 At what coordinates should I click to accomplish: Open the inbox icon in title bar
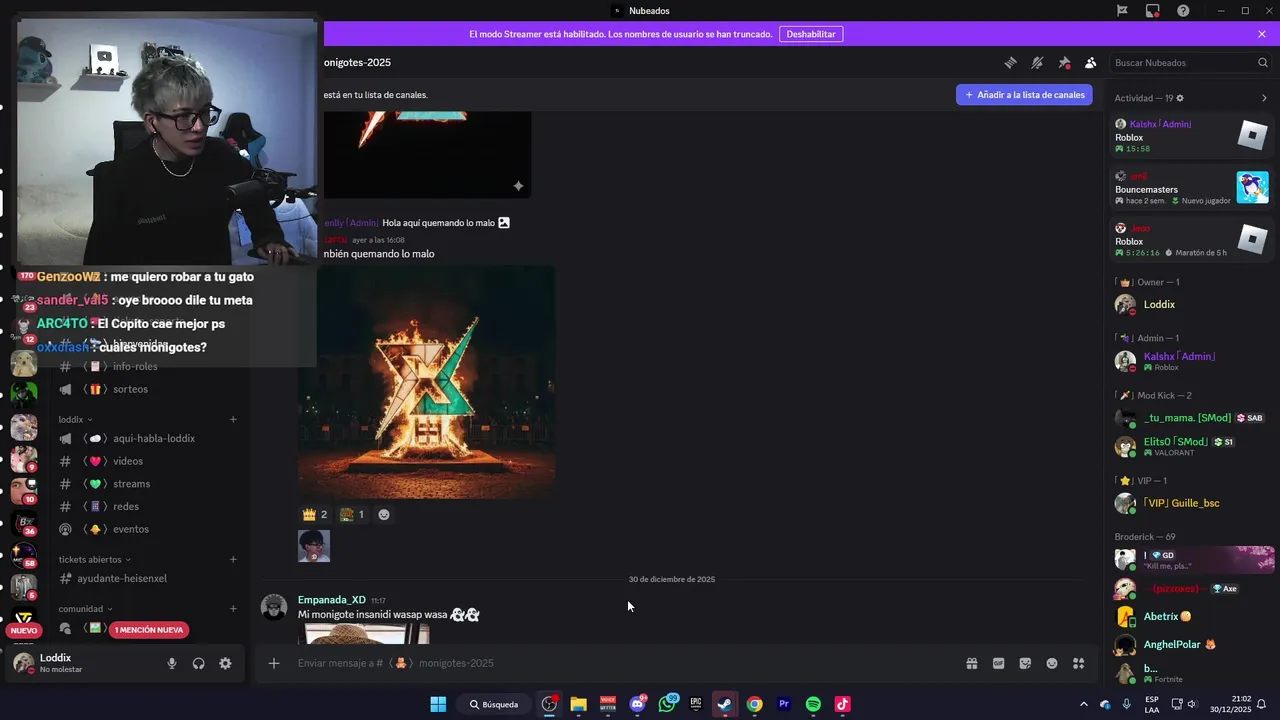(1153, 11)
